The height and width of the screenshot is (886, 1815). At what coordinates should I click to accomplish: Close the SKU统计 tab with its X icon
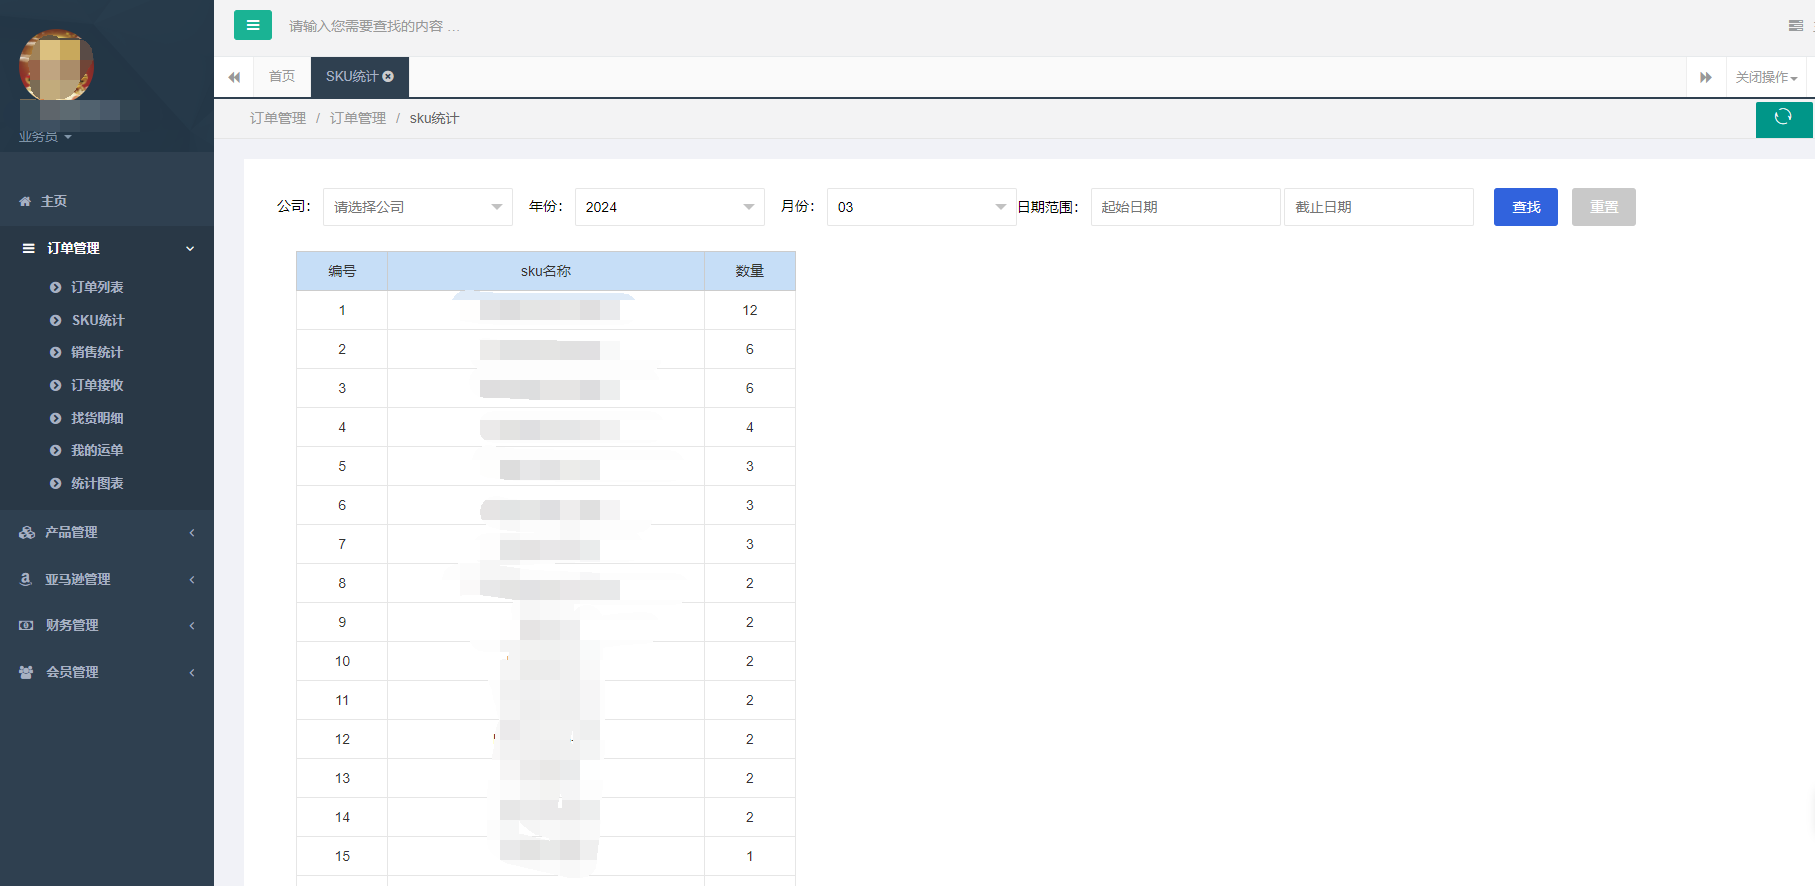[389, 77]
